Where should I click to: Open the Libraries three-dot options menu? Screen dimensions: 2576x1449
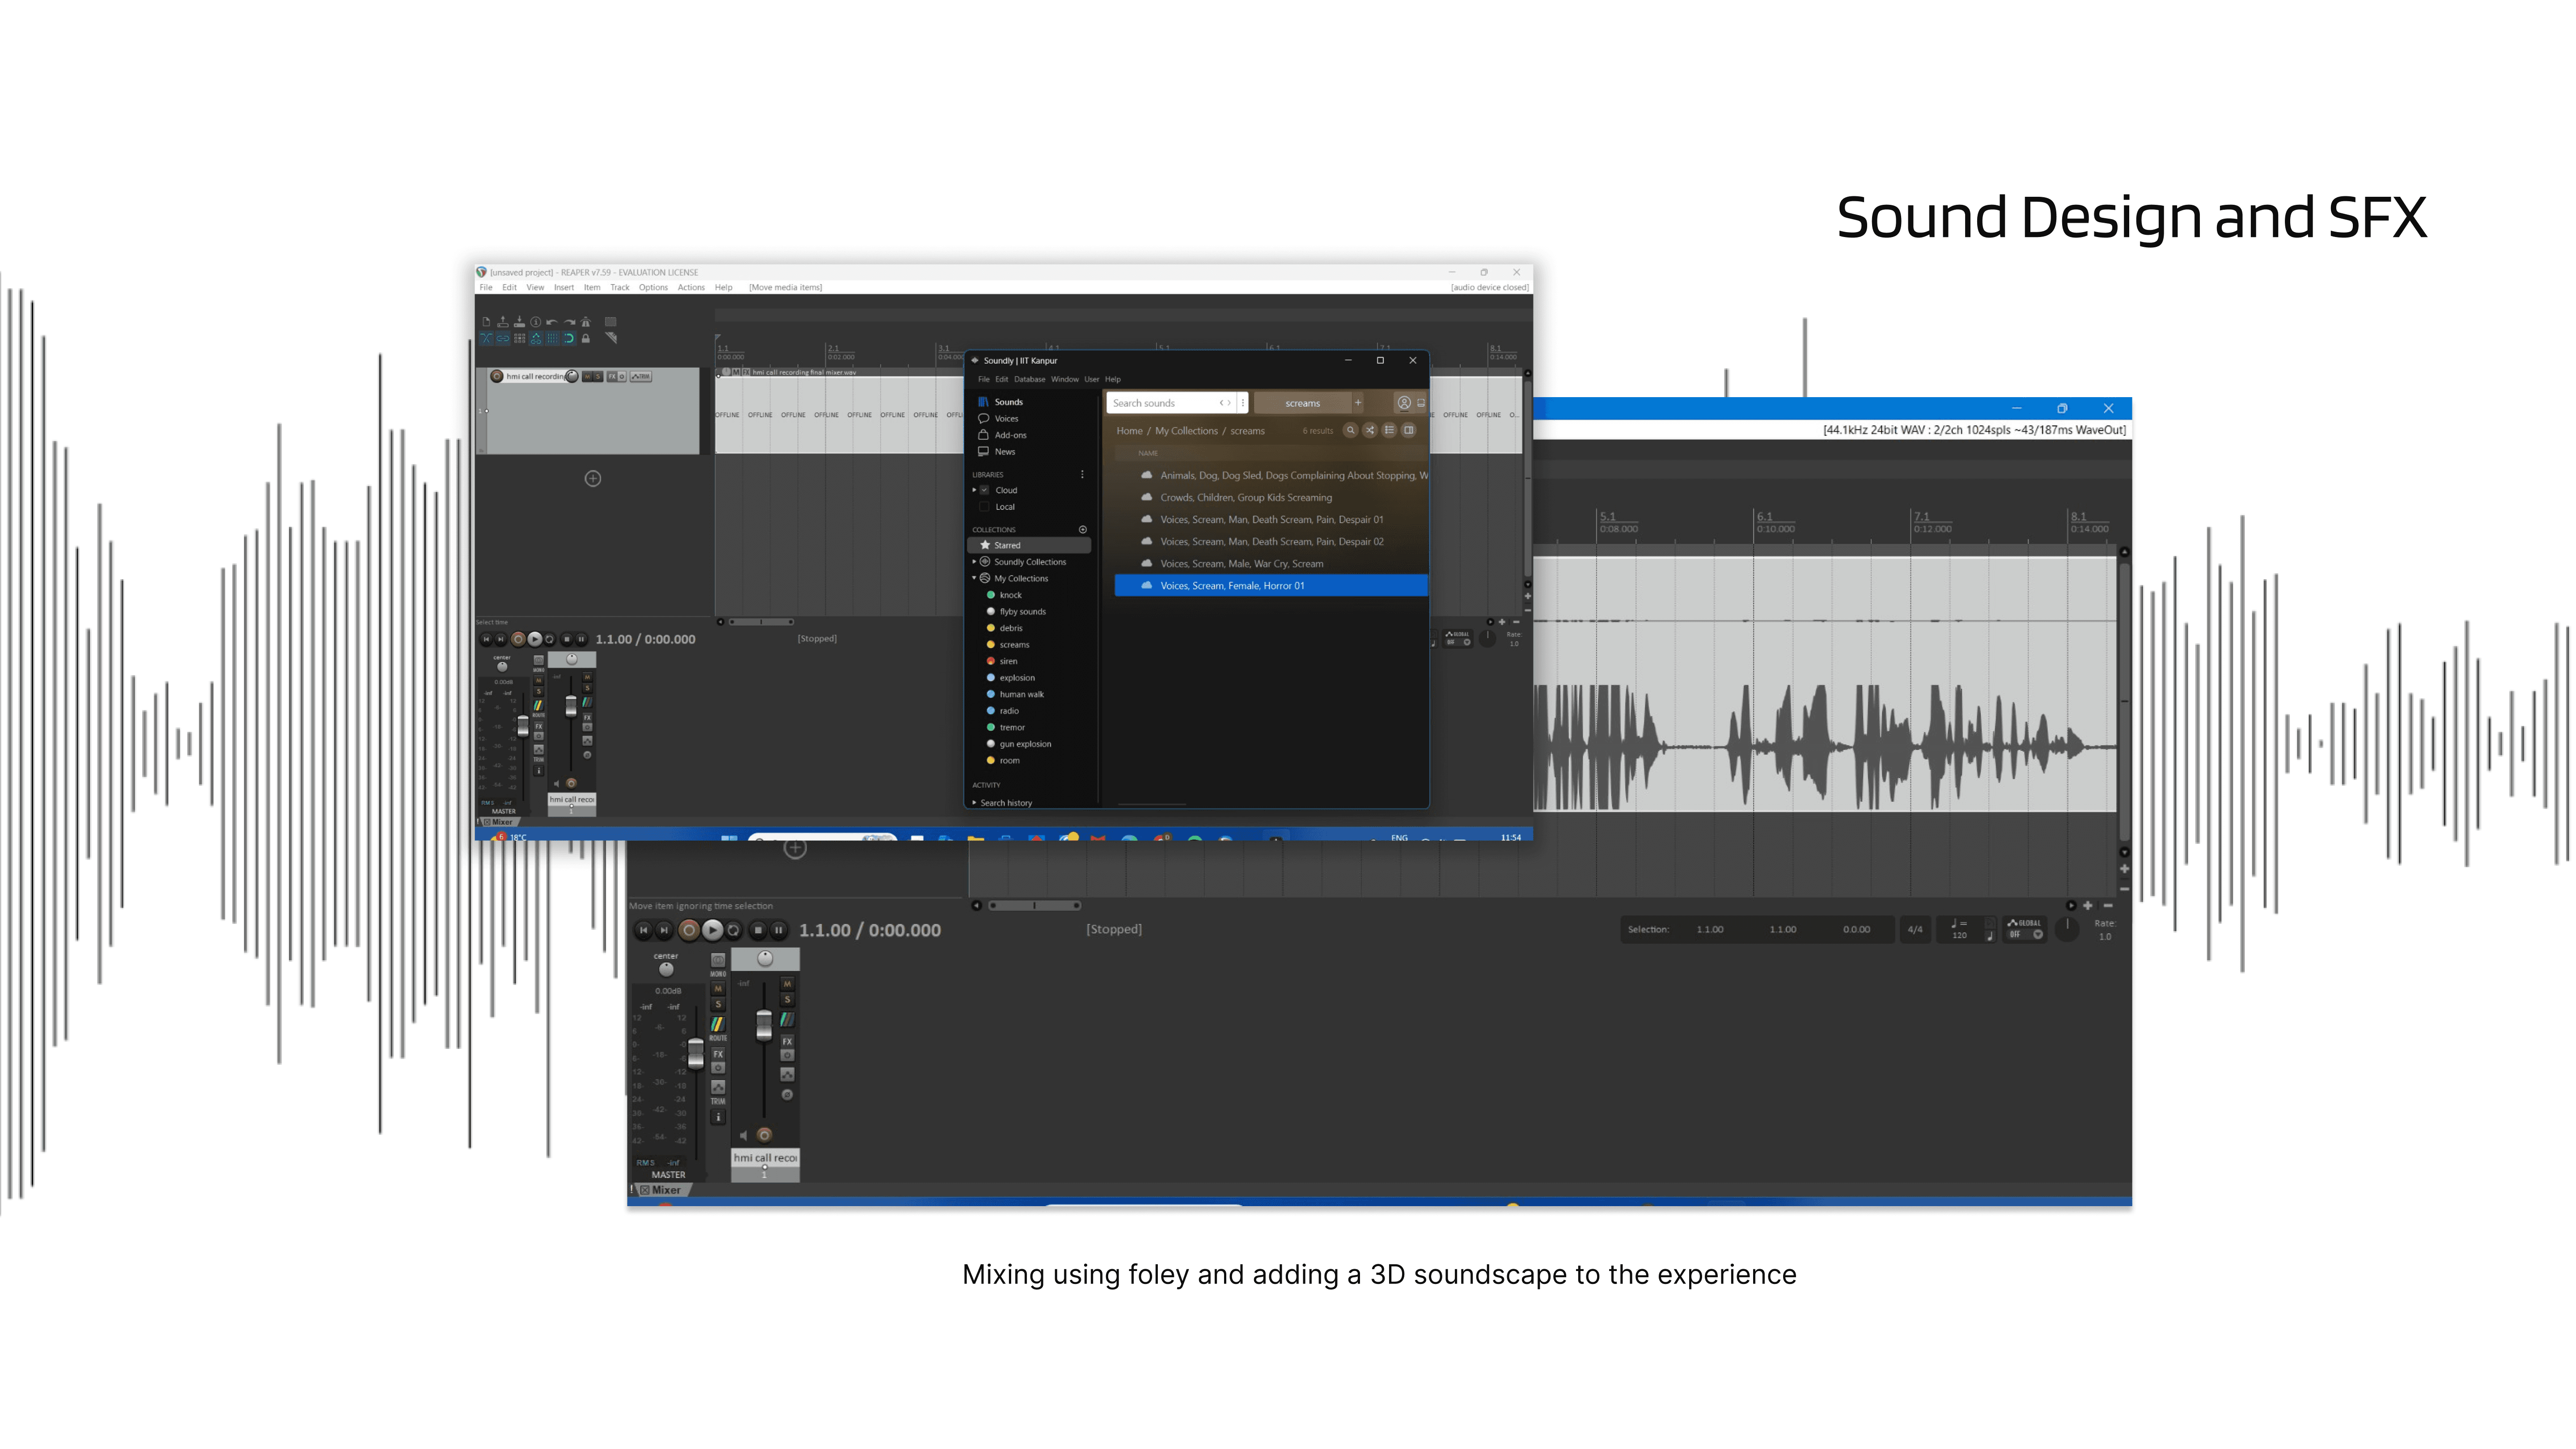[1082, 474]
